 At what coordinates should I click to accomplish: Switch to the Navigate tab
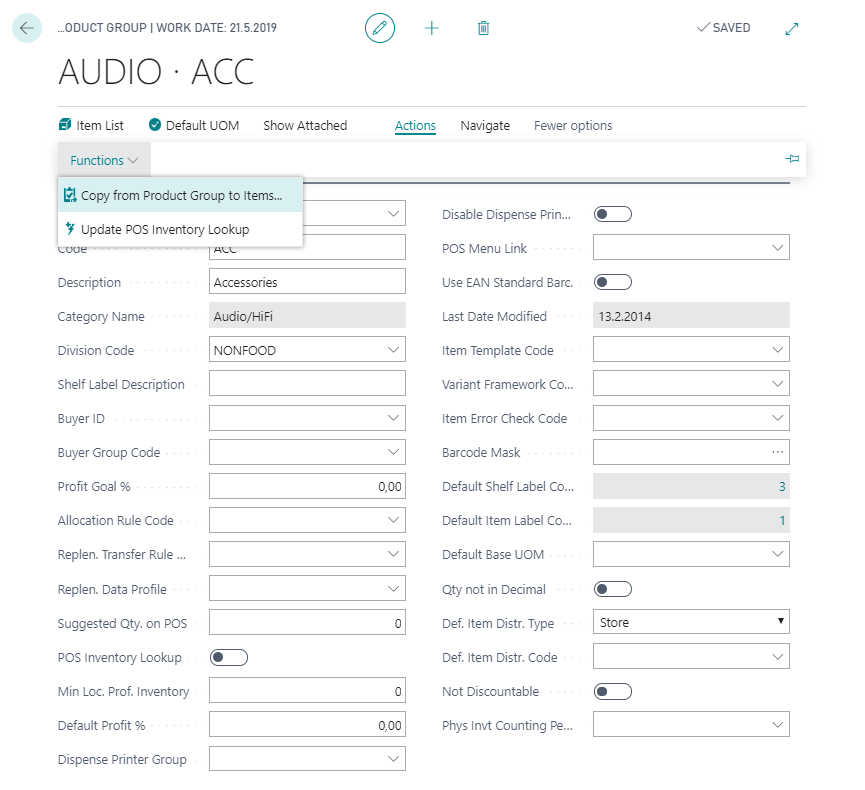click(x=485, y=125)
